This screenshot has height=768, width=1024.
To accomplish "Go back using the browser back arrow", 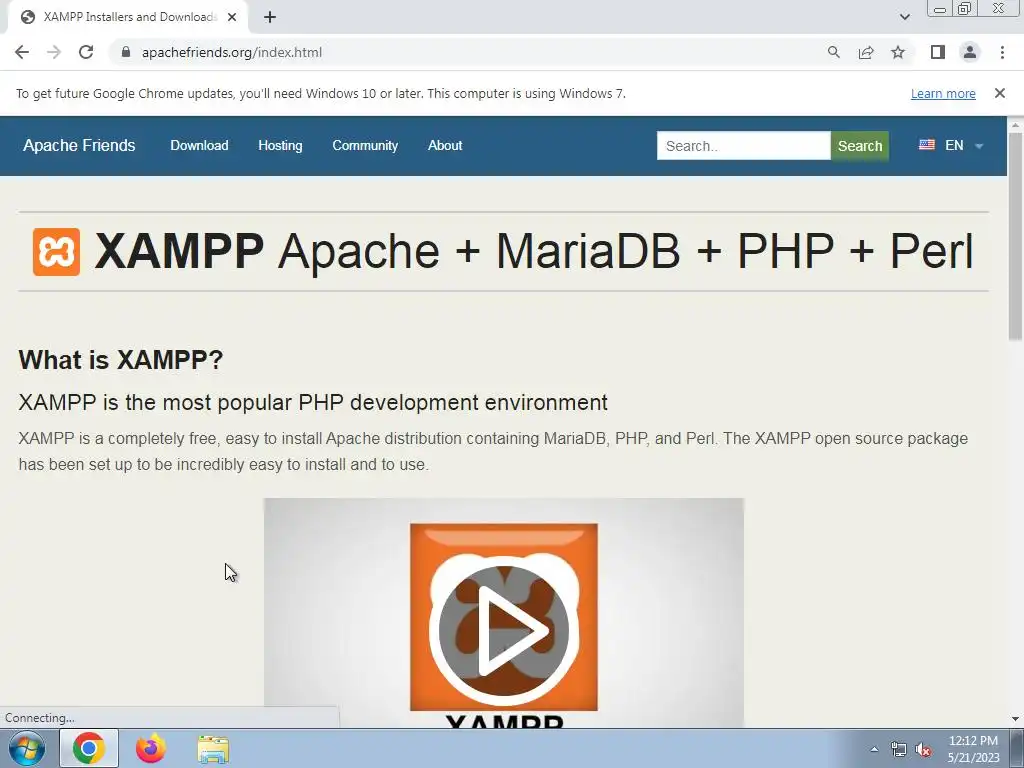I will tap(22, 52).
